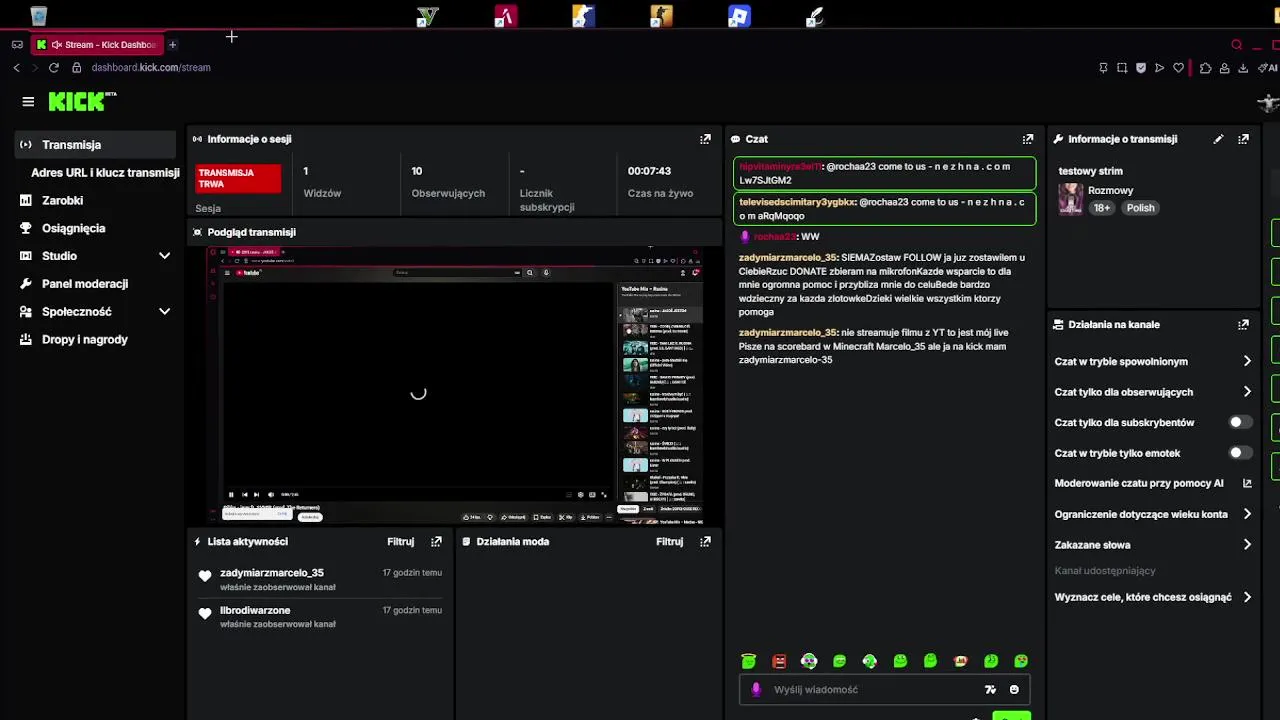Open the browser extensions puzzle icon
The width and height of the screenshot is (1280, 720).
[1205, 68]
